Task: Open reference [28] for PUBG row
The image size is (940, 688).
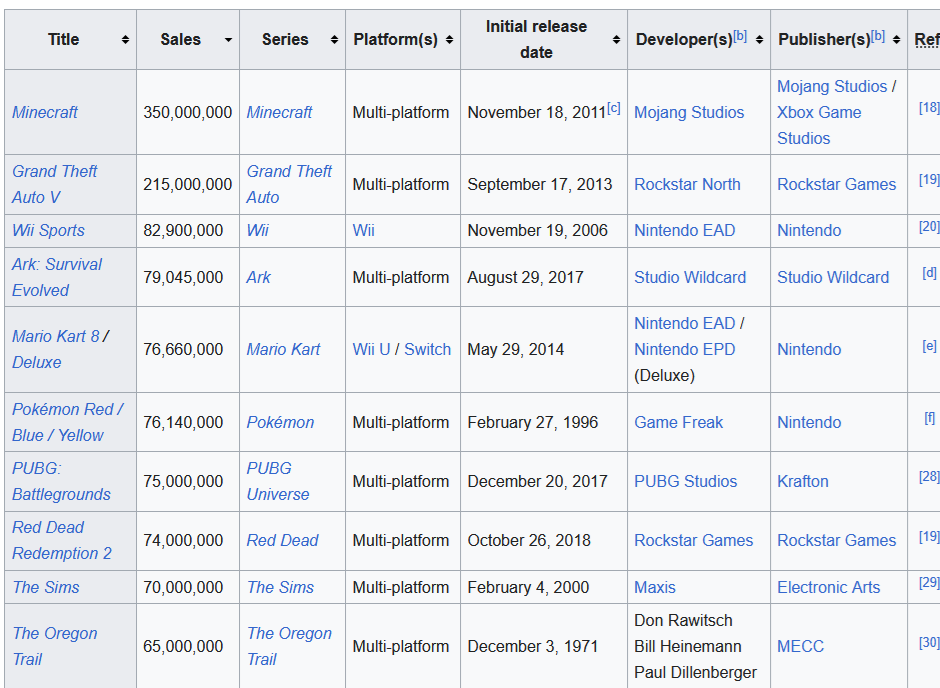Action: [929, 477]
